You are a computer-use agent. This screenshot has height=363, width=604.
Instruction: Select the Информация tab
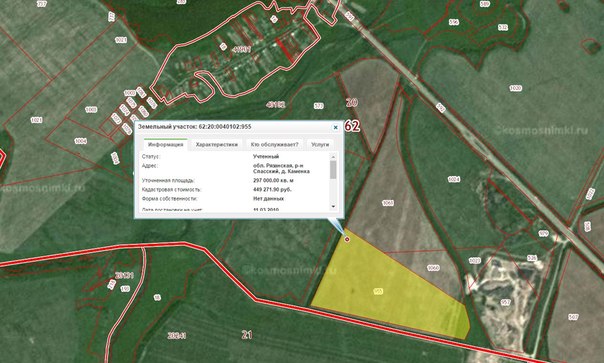point(166,145)
